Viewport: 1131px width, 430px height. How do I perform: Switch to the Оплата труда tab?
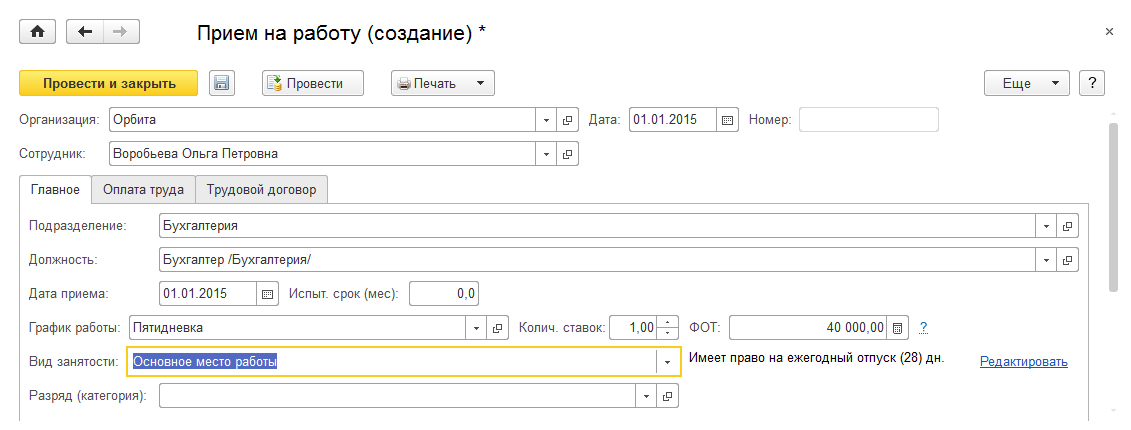pos(143,189)
